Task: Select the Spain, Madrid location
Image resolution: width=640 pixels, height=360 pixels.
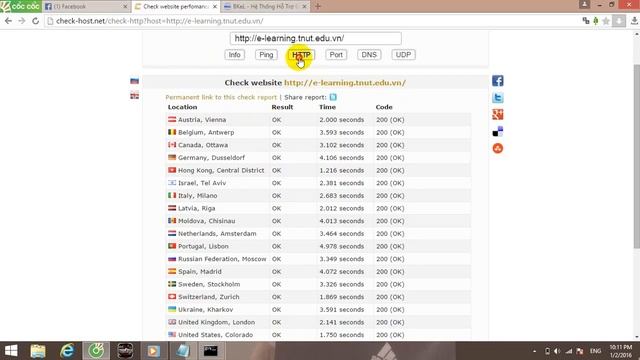Action: click(200, 271)
